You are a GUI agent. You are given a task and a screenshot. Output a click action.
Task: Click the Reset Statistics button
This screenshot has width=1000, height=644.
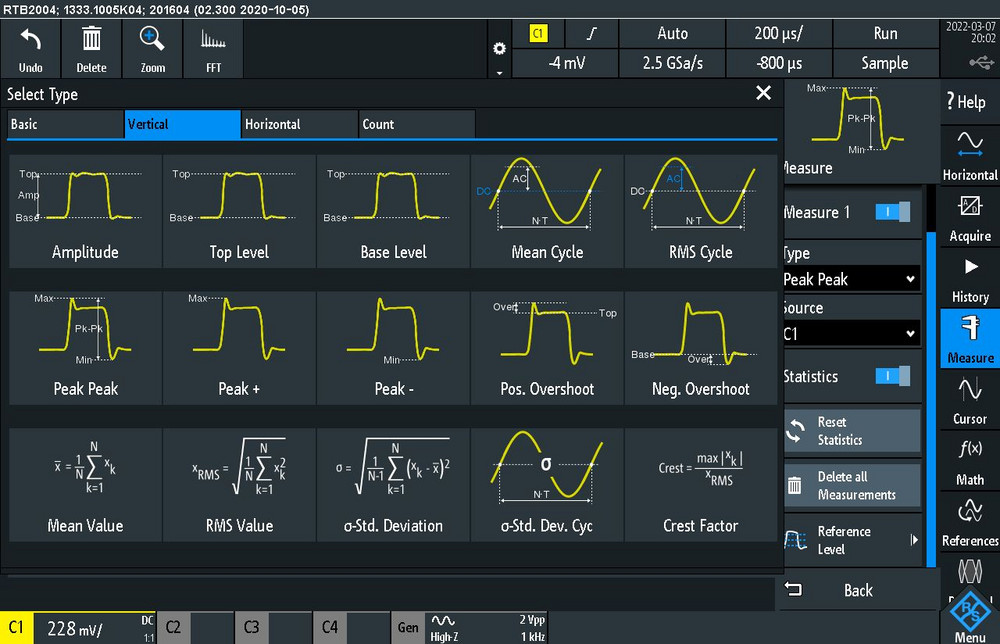click(x=852, y=431)
